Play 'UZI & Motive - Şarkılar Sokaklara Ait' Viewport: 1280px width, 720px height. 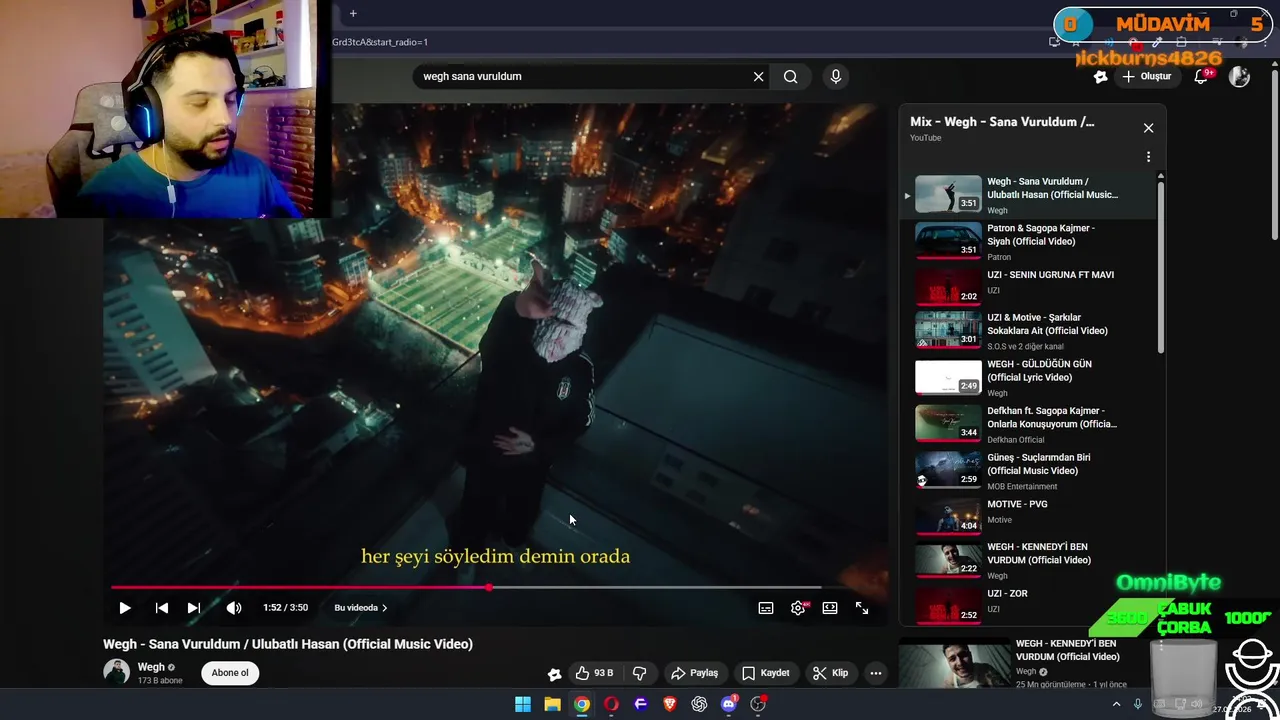coord(1030,331)
